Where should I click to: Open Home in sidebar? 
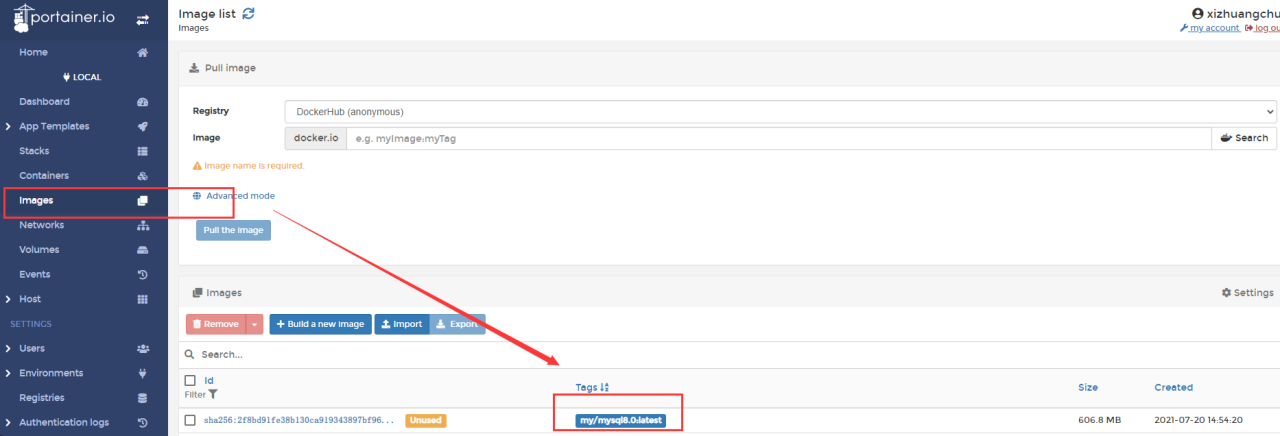(33, 52)
